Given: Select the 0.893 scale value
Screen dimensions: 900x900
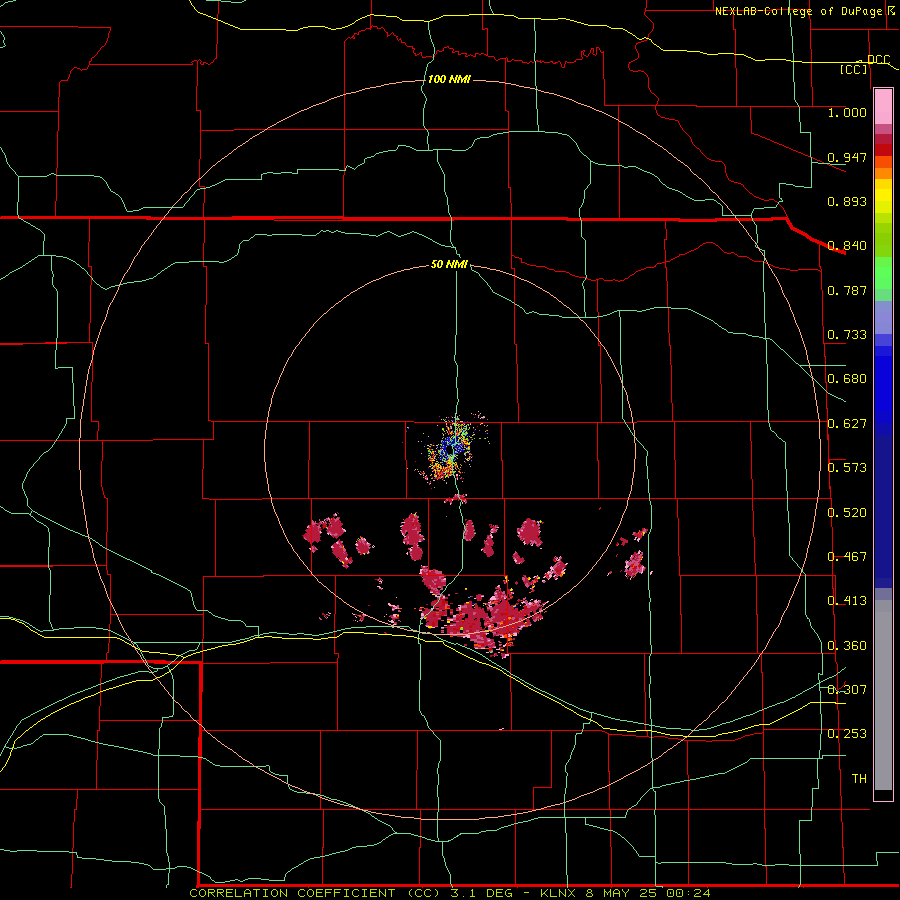Looking at the screenshot, I should pos(847,201).
